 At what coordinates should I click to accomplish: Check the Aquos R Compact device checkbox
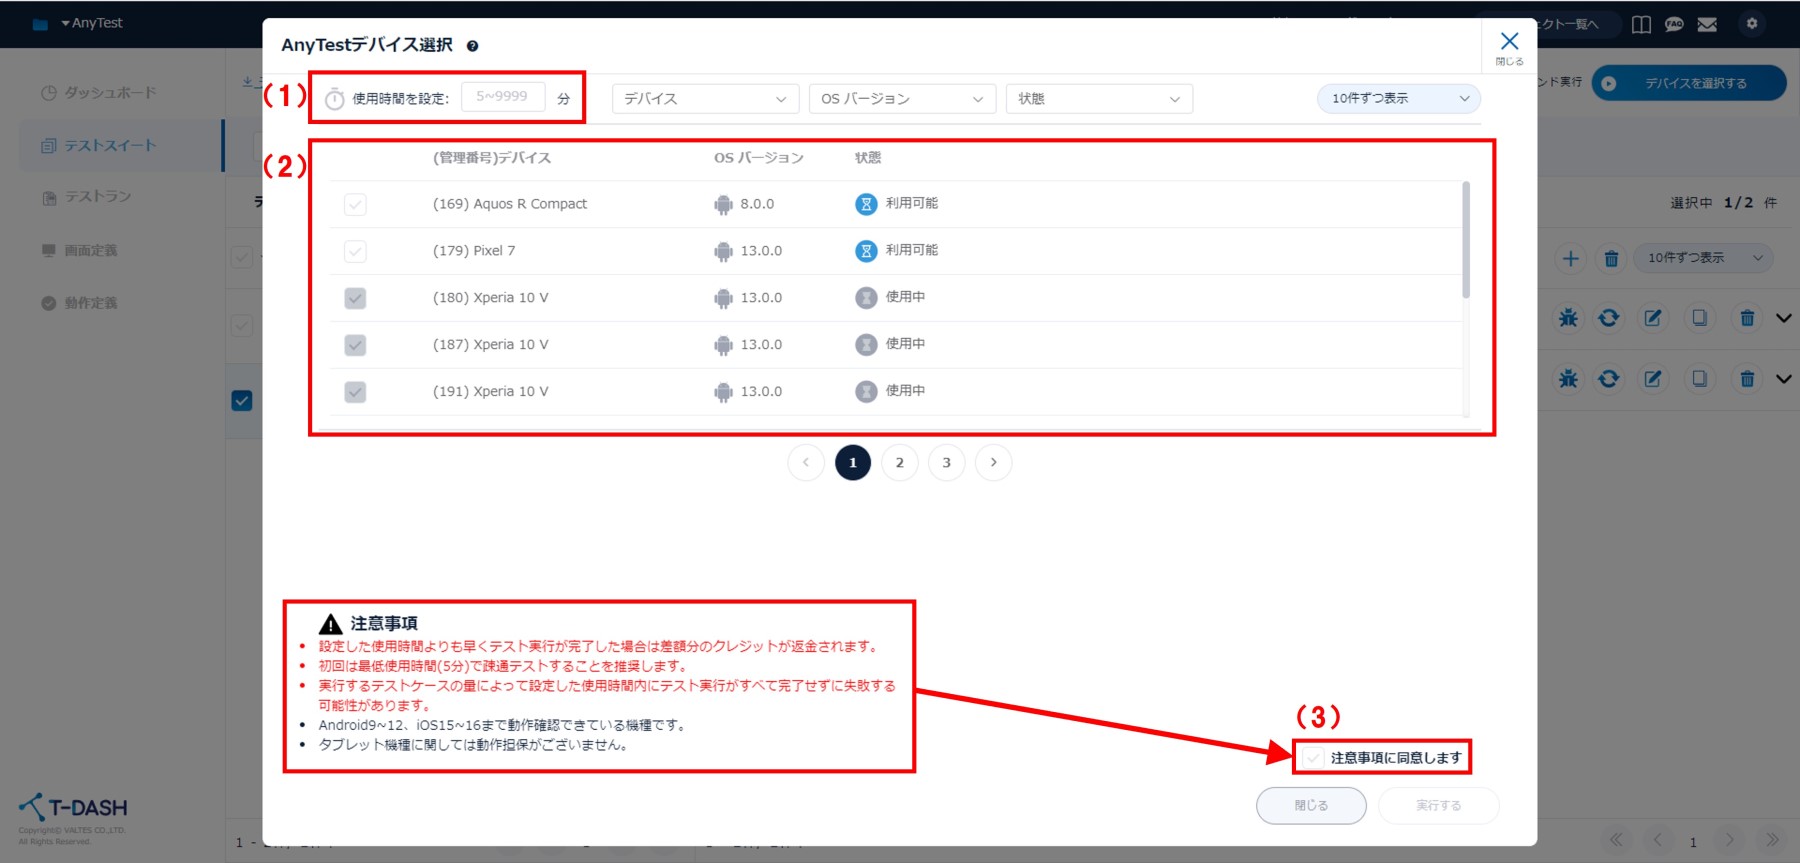(355, 205)
